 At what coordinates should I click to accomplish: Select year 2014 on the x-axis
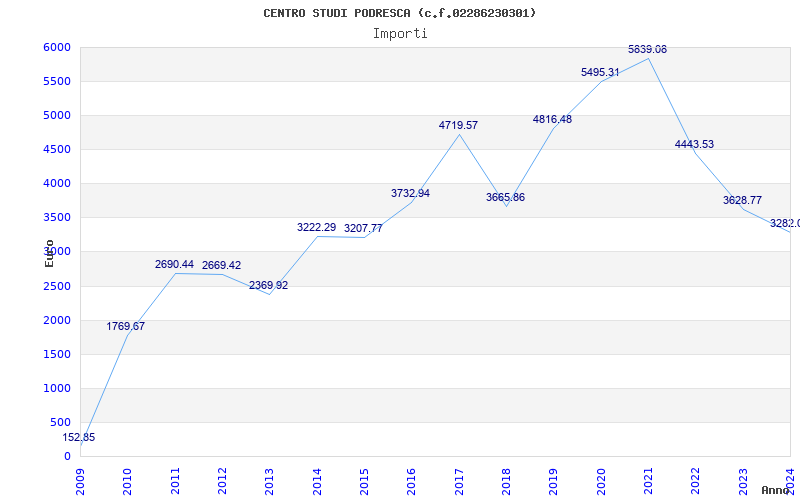coord(317,481)
